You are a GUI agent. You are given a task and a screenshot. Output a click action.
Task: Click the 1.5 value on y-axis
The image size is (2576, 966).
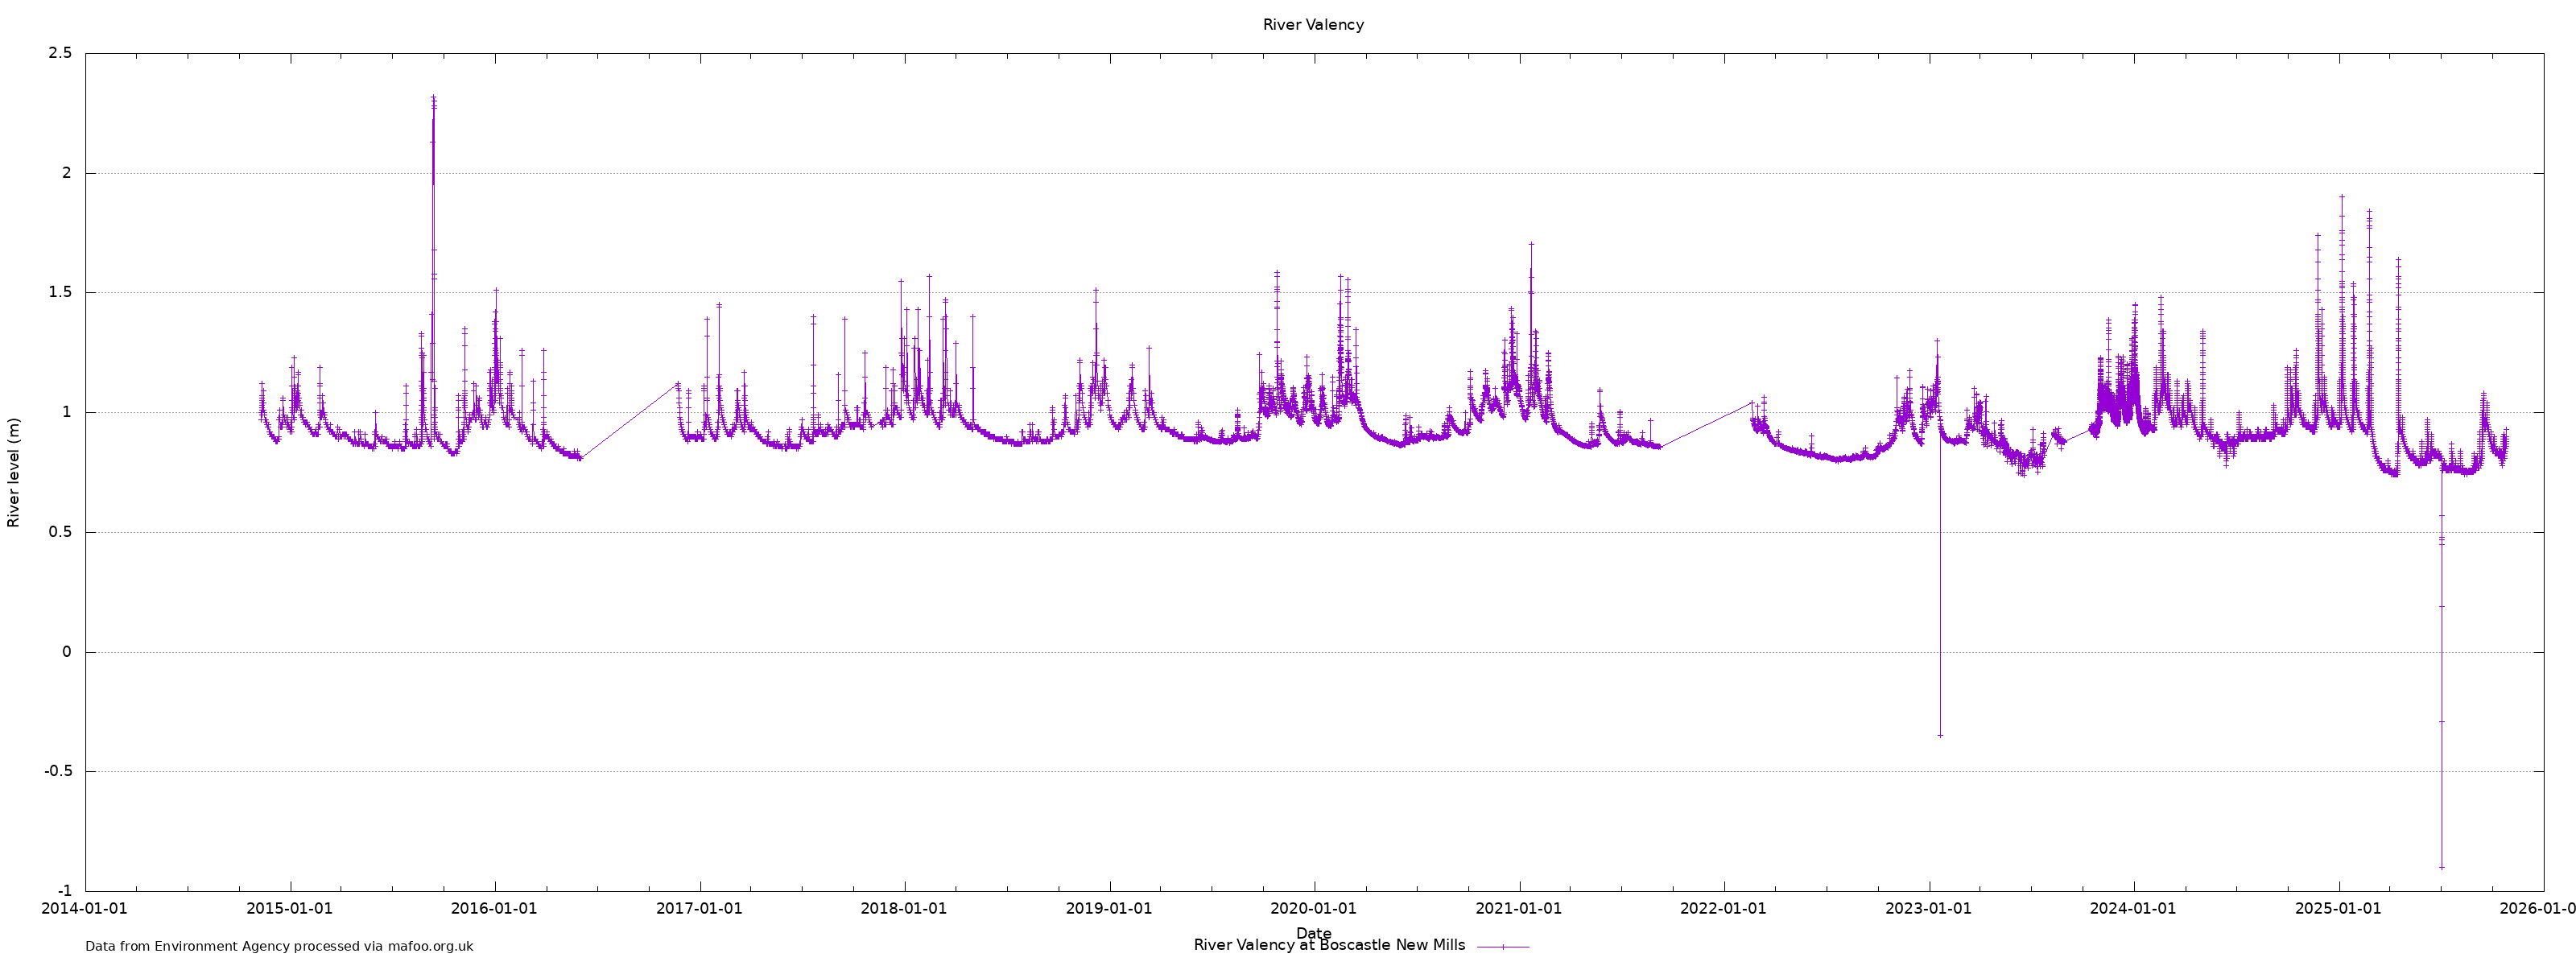tap(60, 293)
